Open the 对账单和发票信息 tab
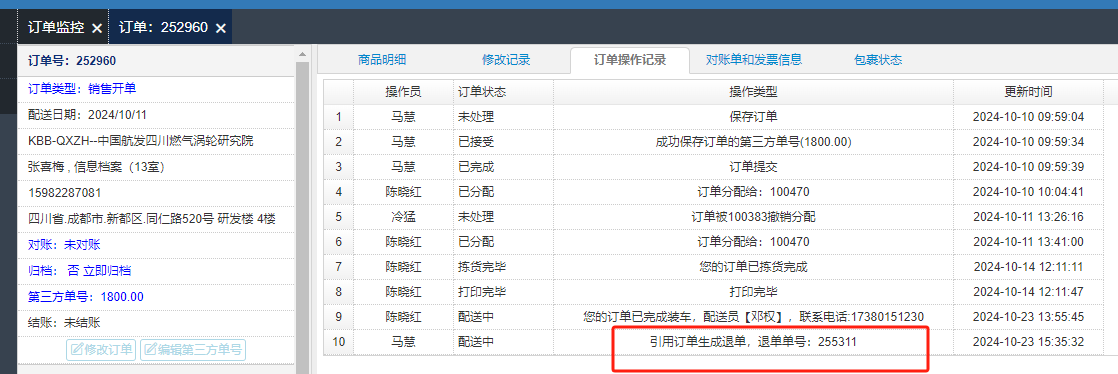Image resolution: width=1118 pixels, height=374 pixels. click(x=754, y=60)
